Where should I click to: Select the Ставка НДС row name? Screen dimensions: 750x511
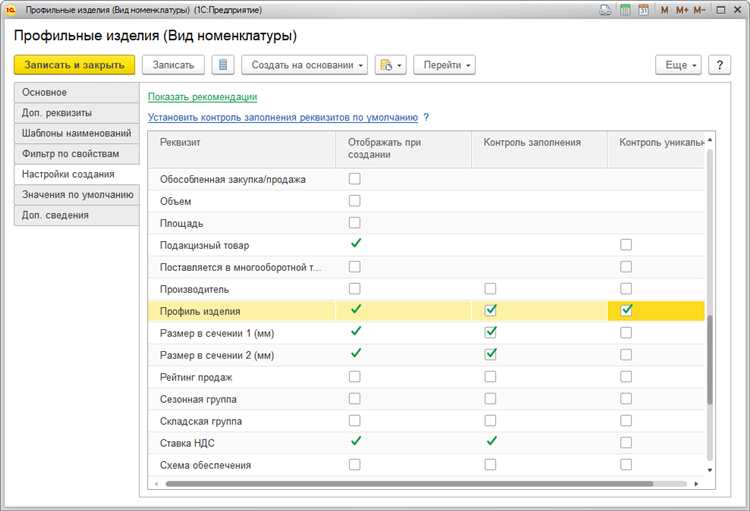coord(187,442)
